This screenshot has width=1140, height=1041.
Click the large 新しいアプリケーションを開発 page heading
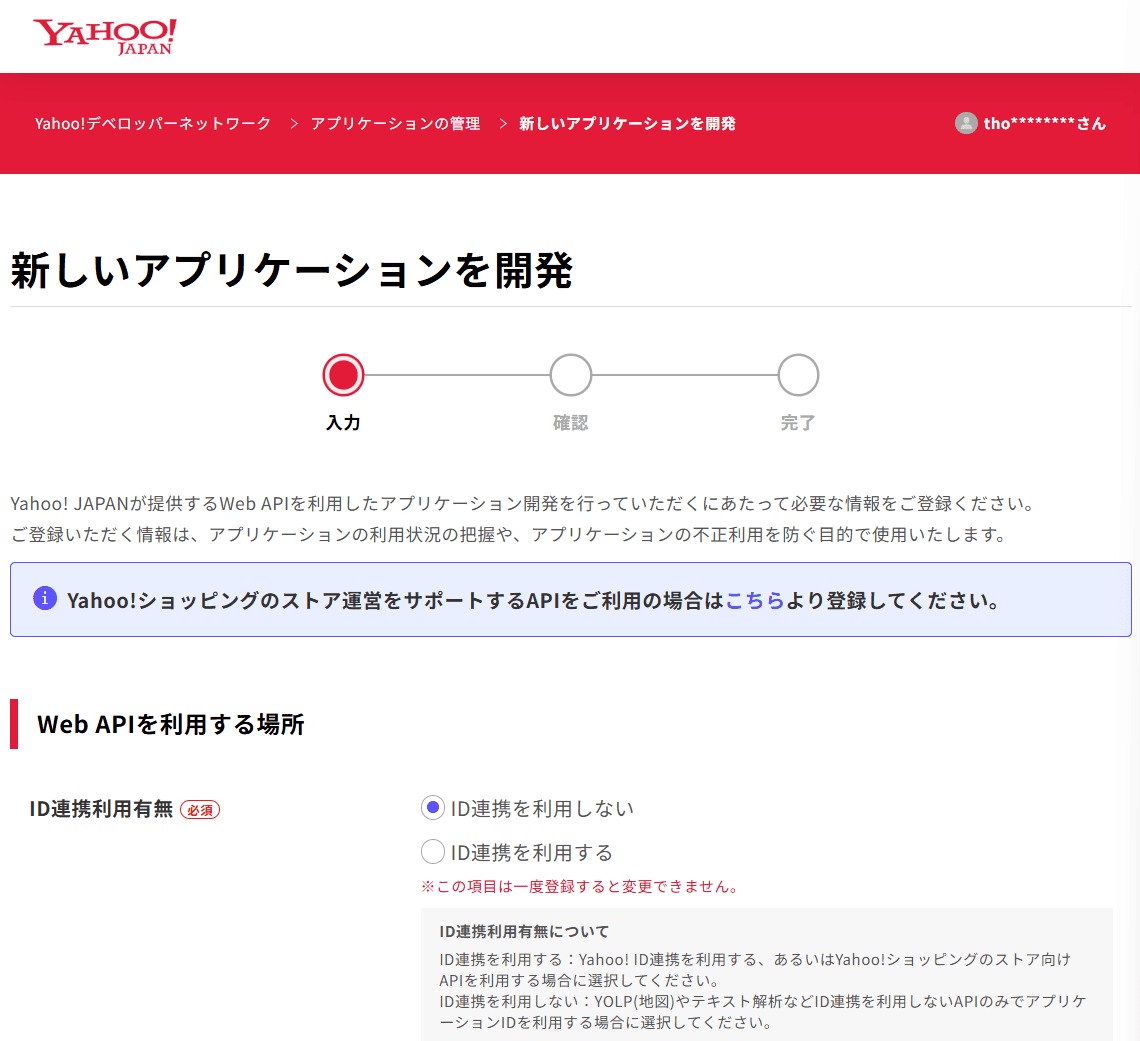[291, 271]
